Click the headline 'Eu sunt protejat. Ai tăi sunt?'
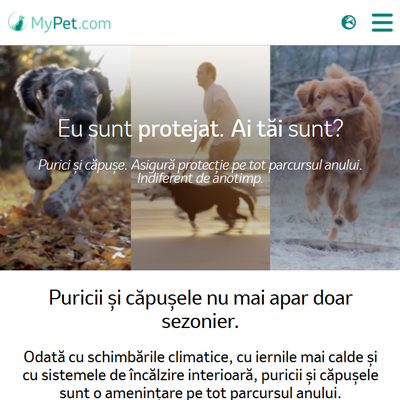 point(200,129)
